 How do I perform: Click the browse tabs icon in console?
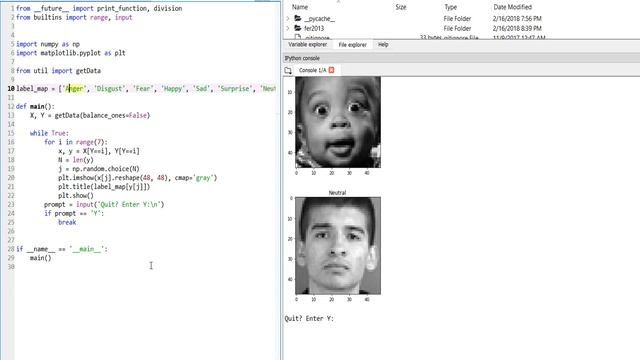(x=288, y=70)
